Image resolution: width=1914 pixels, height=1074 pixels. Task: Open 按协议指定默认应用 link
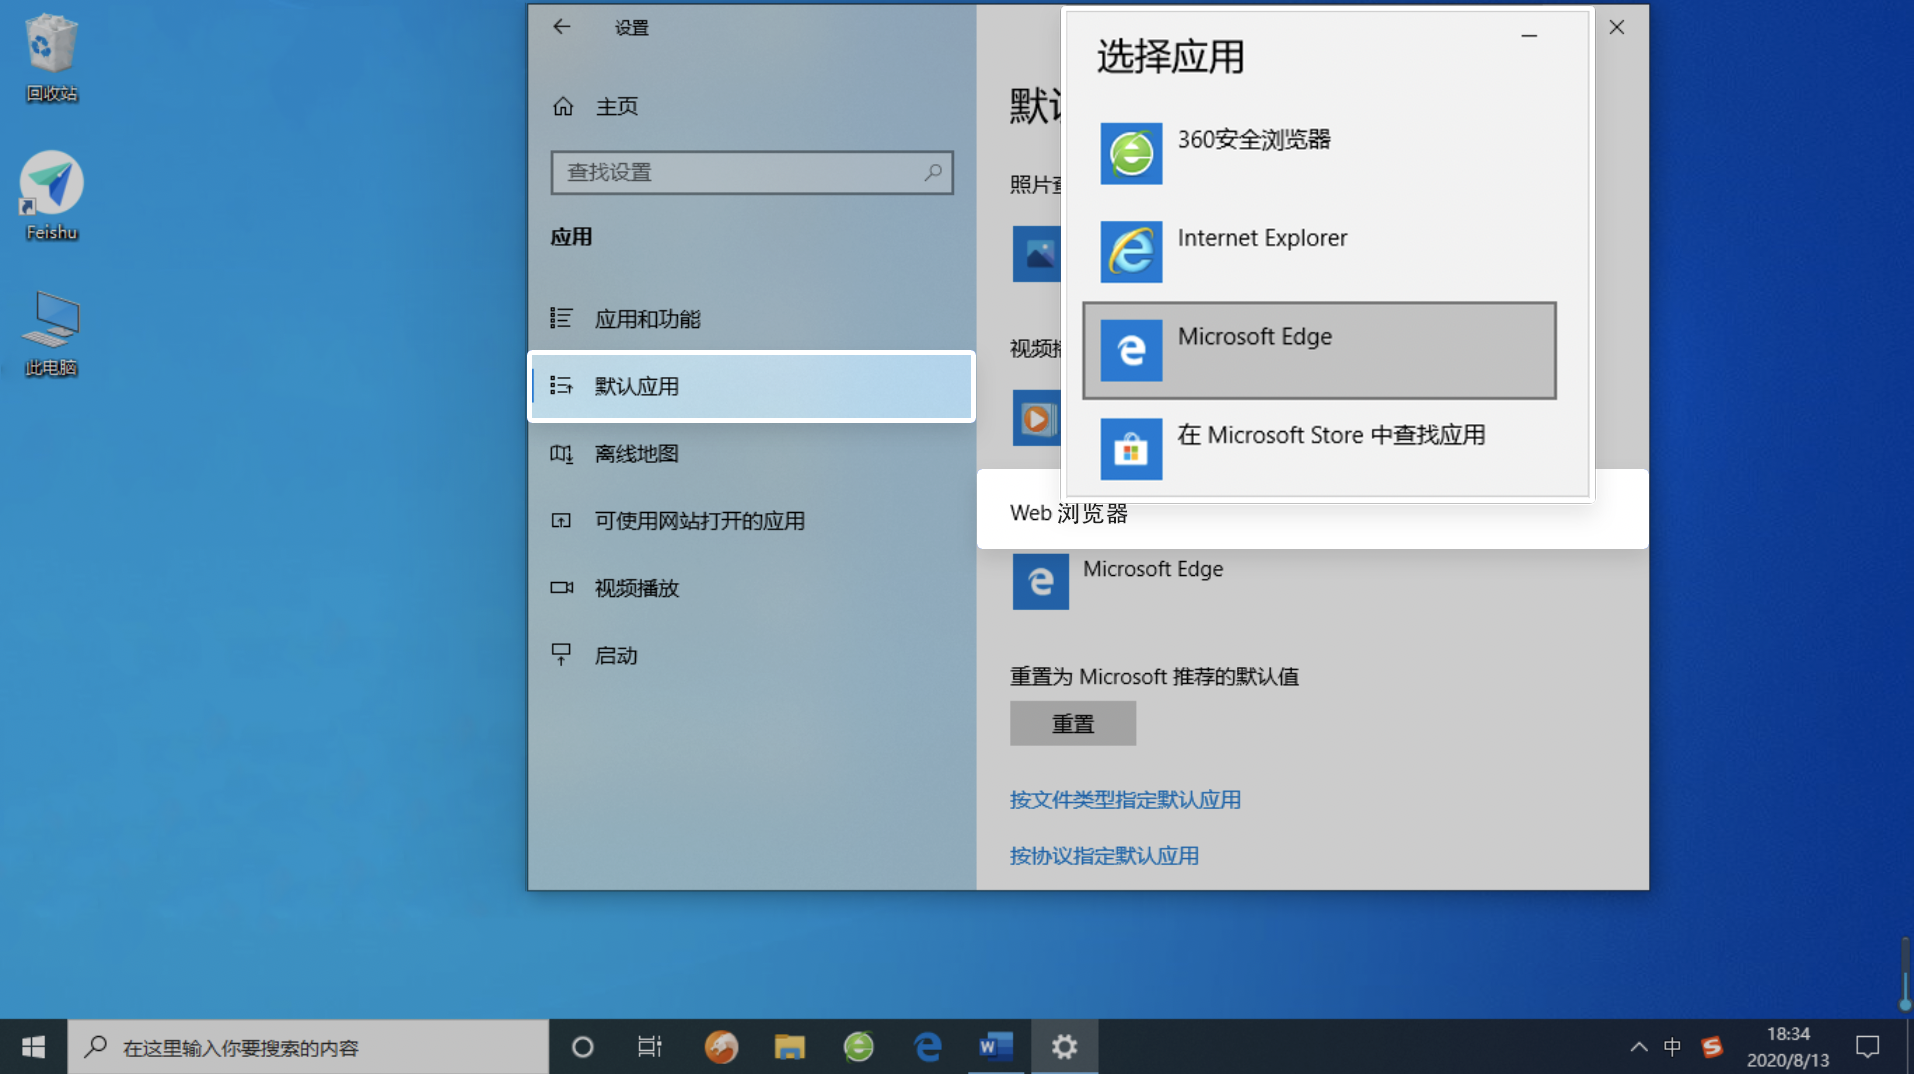[1104, 856]
